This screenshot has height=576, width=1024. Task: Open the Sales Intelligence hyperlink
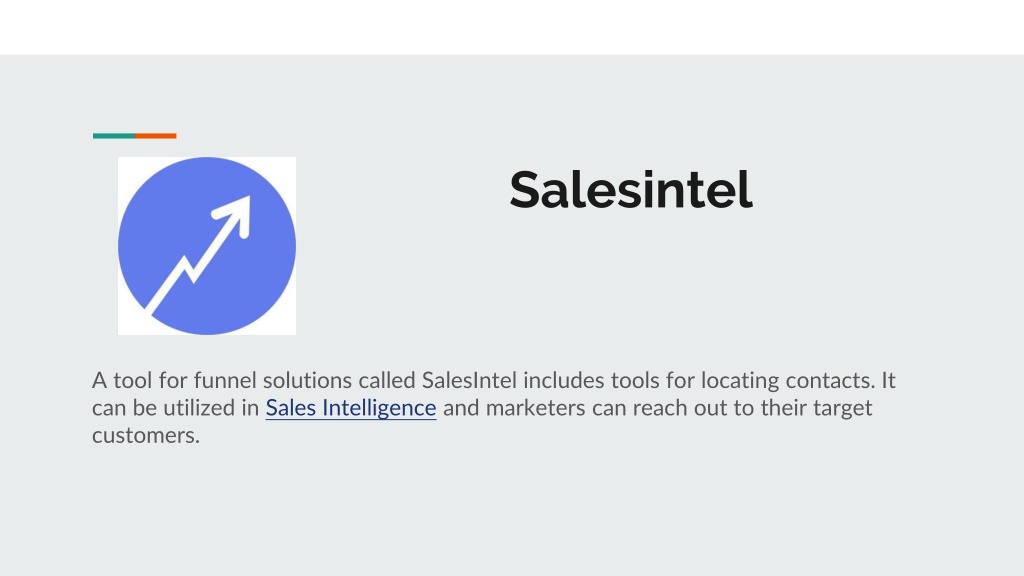point(351,408)
